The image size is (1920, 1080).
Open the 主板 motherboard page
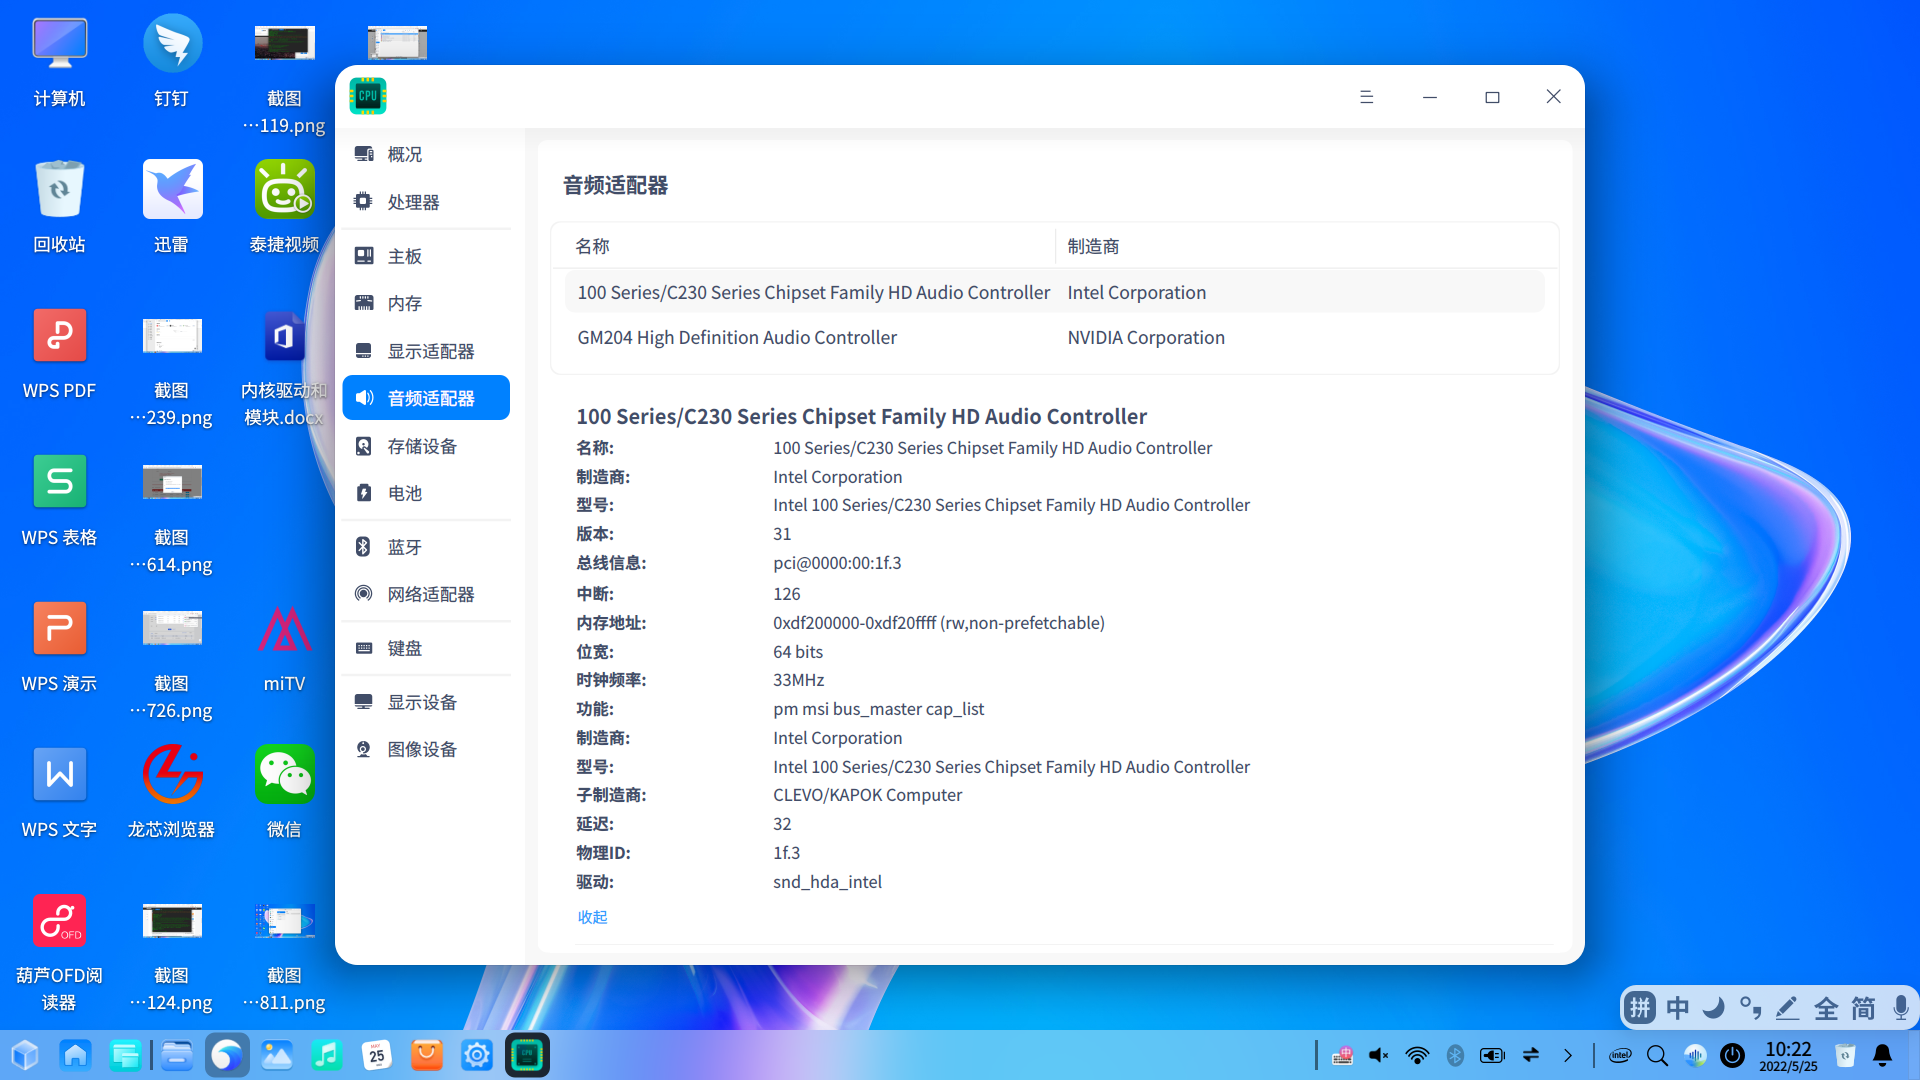click(x=426, y=256)
